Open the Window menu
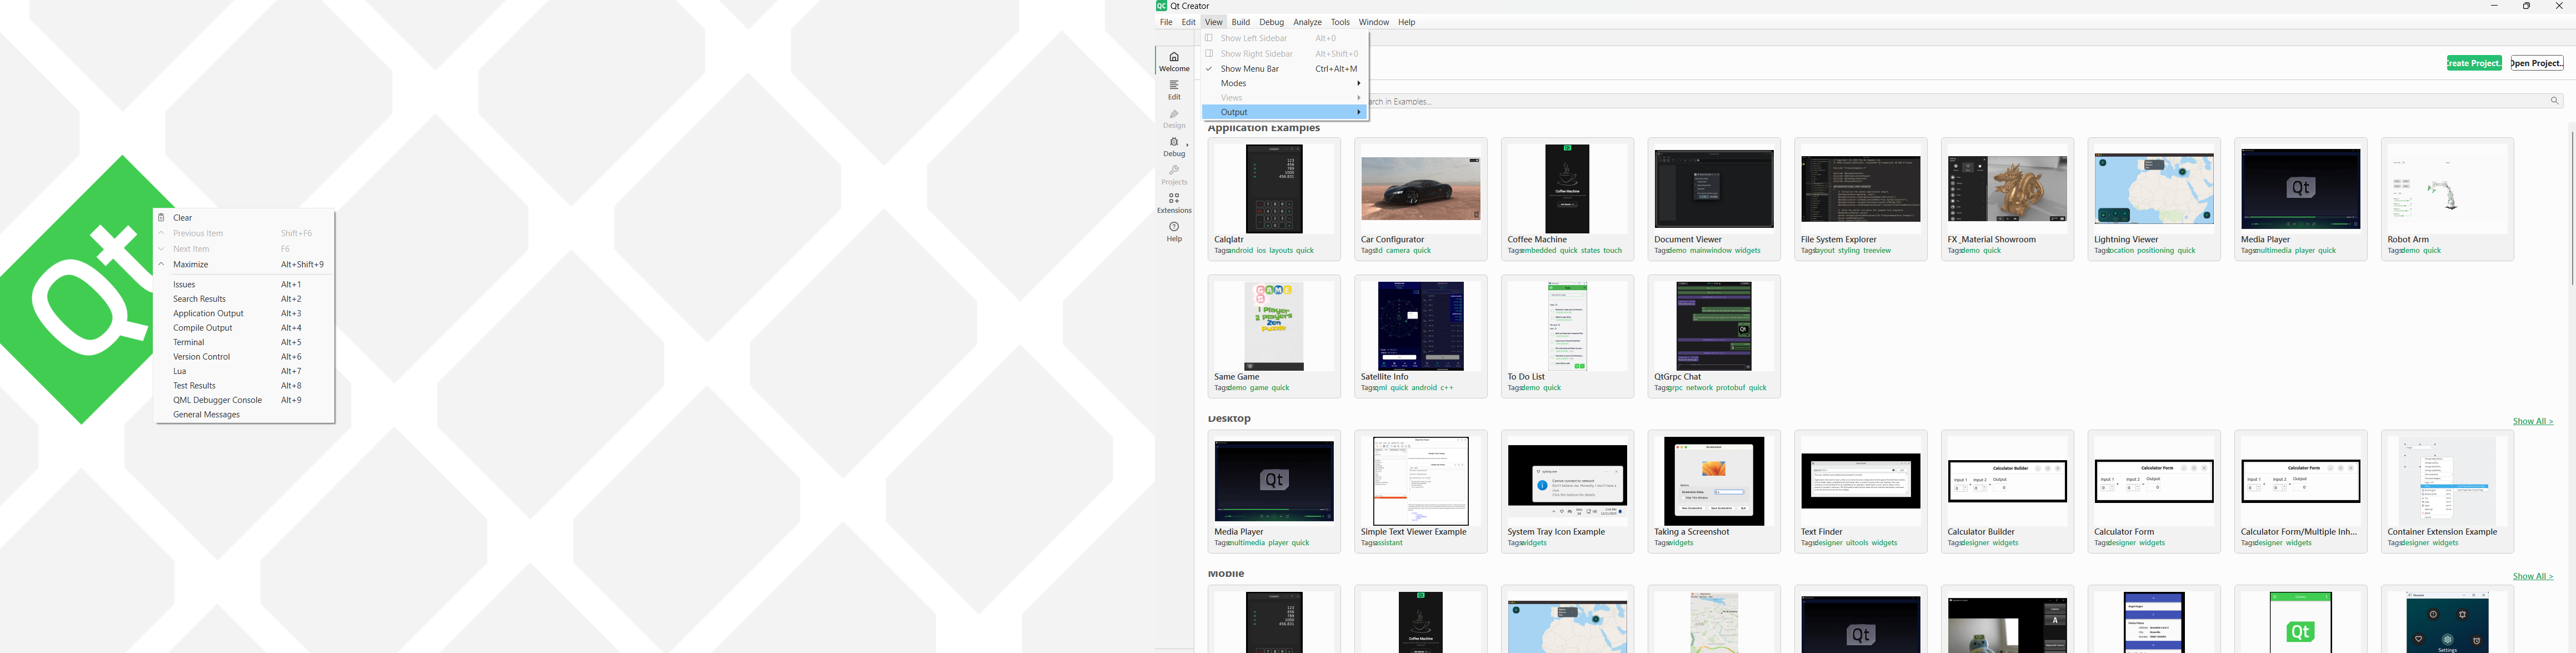Image resolution: width=2576 pixels, height=653 pixels. pos(1373,22)
